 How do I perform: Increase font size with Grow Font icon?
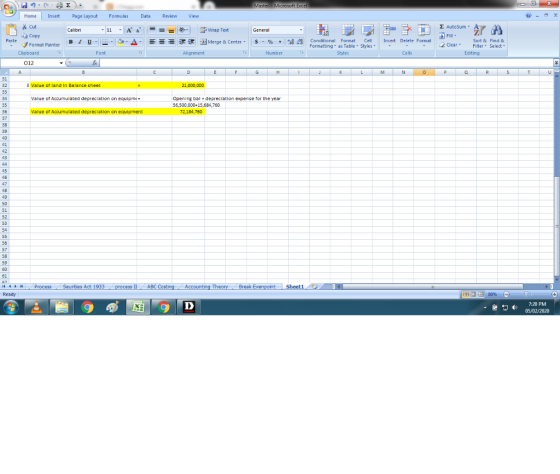coord(129,30)
